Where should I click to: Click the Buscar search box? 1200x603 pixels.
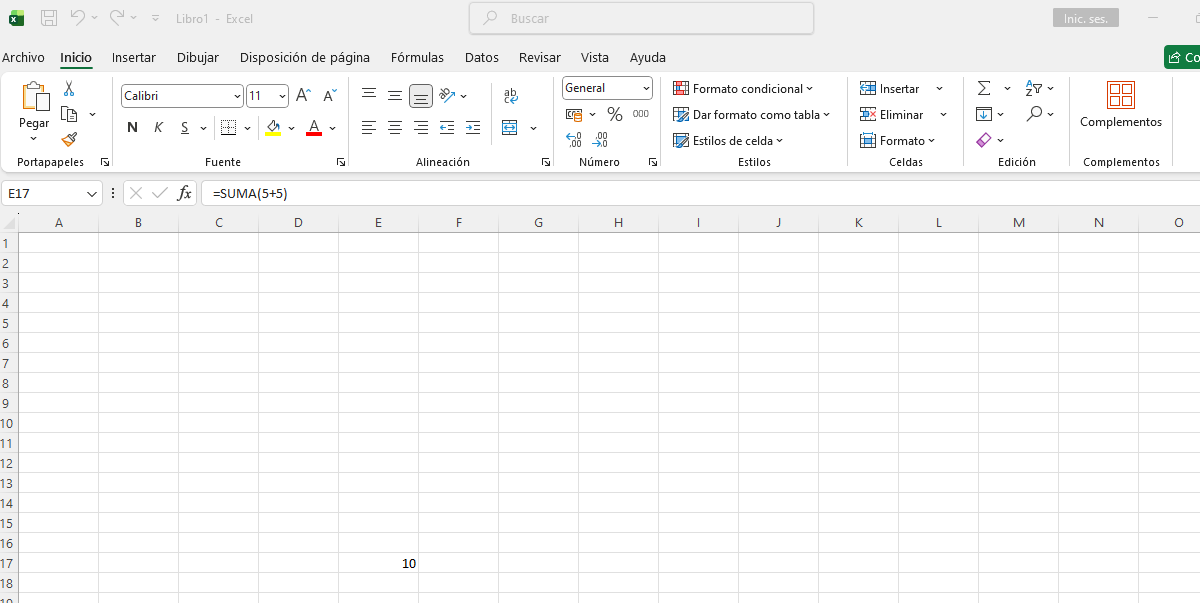641,18
